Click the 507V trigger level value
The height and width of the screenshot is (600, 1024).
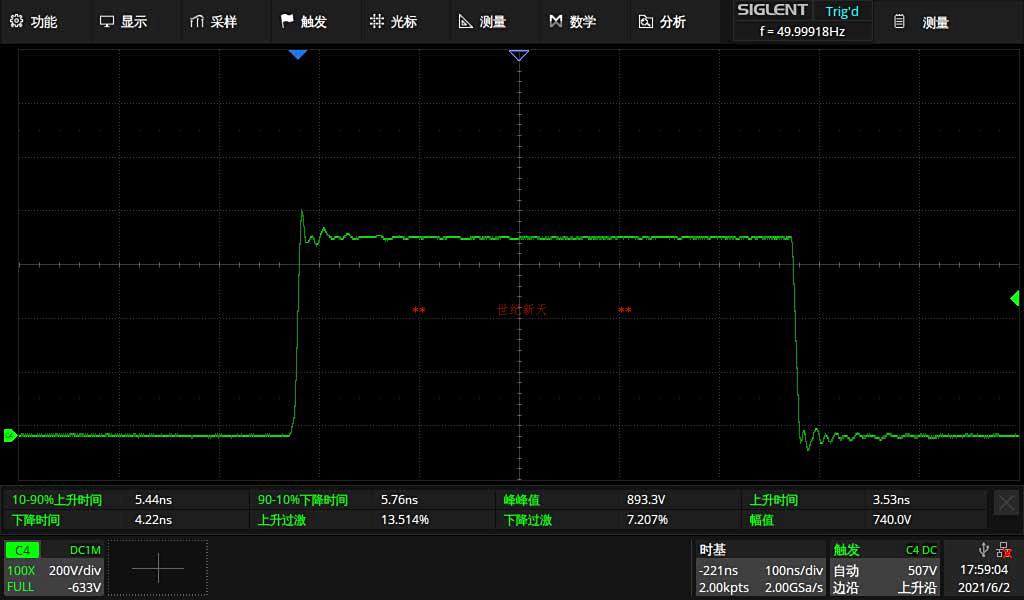pyautogui.click(x=922, y=571)
